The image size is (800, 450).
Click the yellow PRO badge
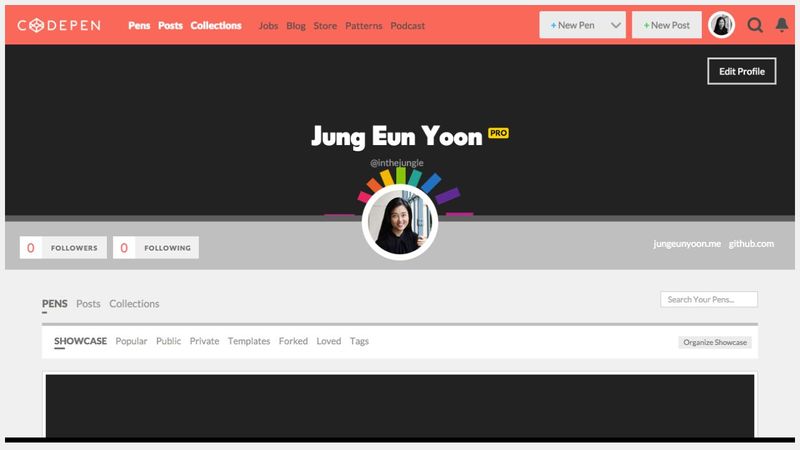tap(498, 133)
